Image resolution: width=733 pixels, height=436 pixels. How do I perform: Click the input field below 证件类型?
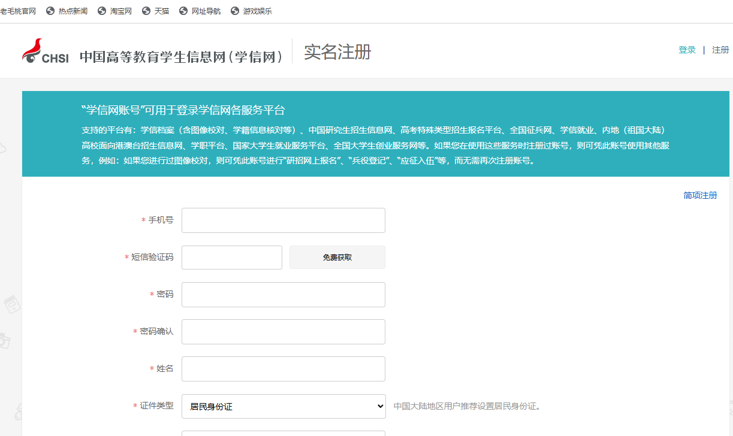[x=283, y=433]
